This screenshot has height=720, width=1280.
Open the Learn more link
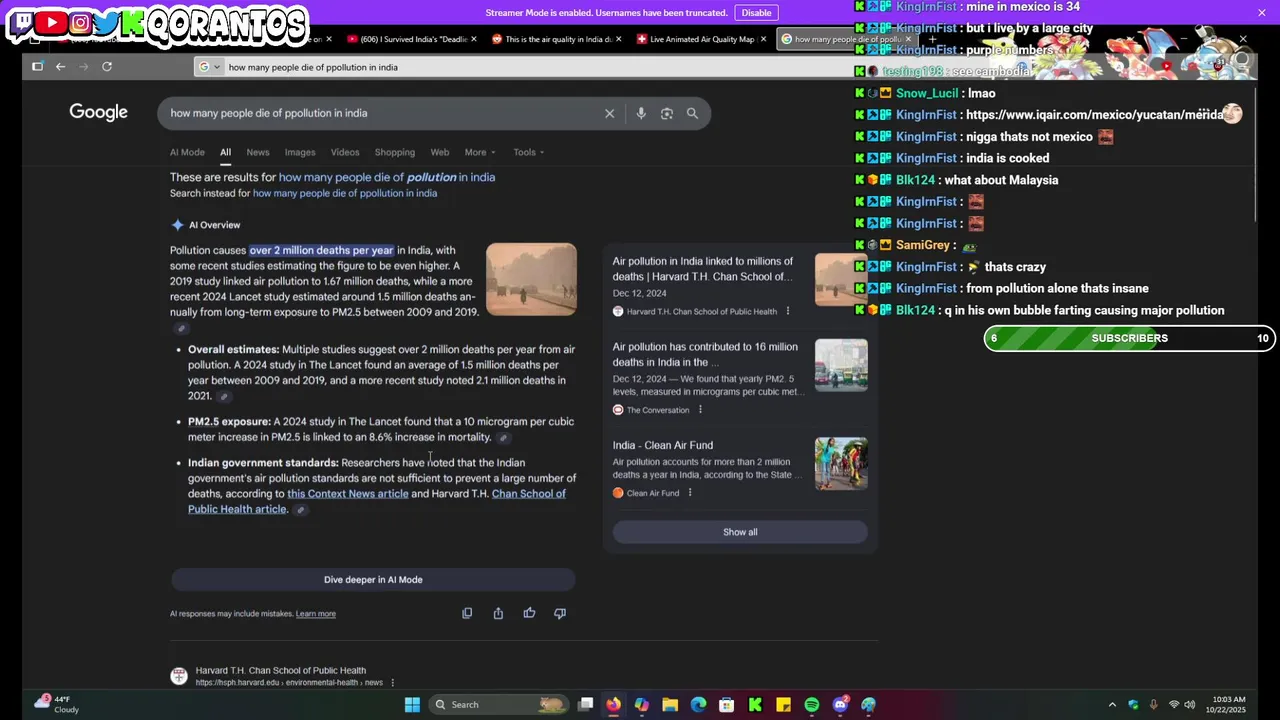[x=316, y=614]
